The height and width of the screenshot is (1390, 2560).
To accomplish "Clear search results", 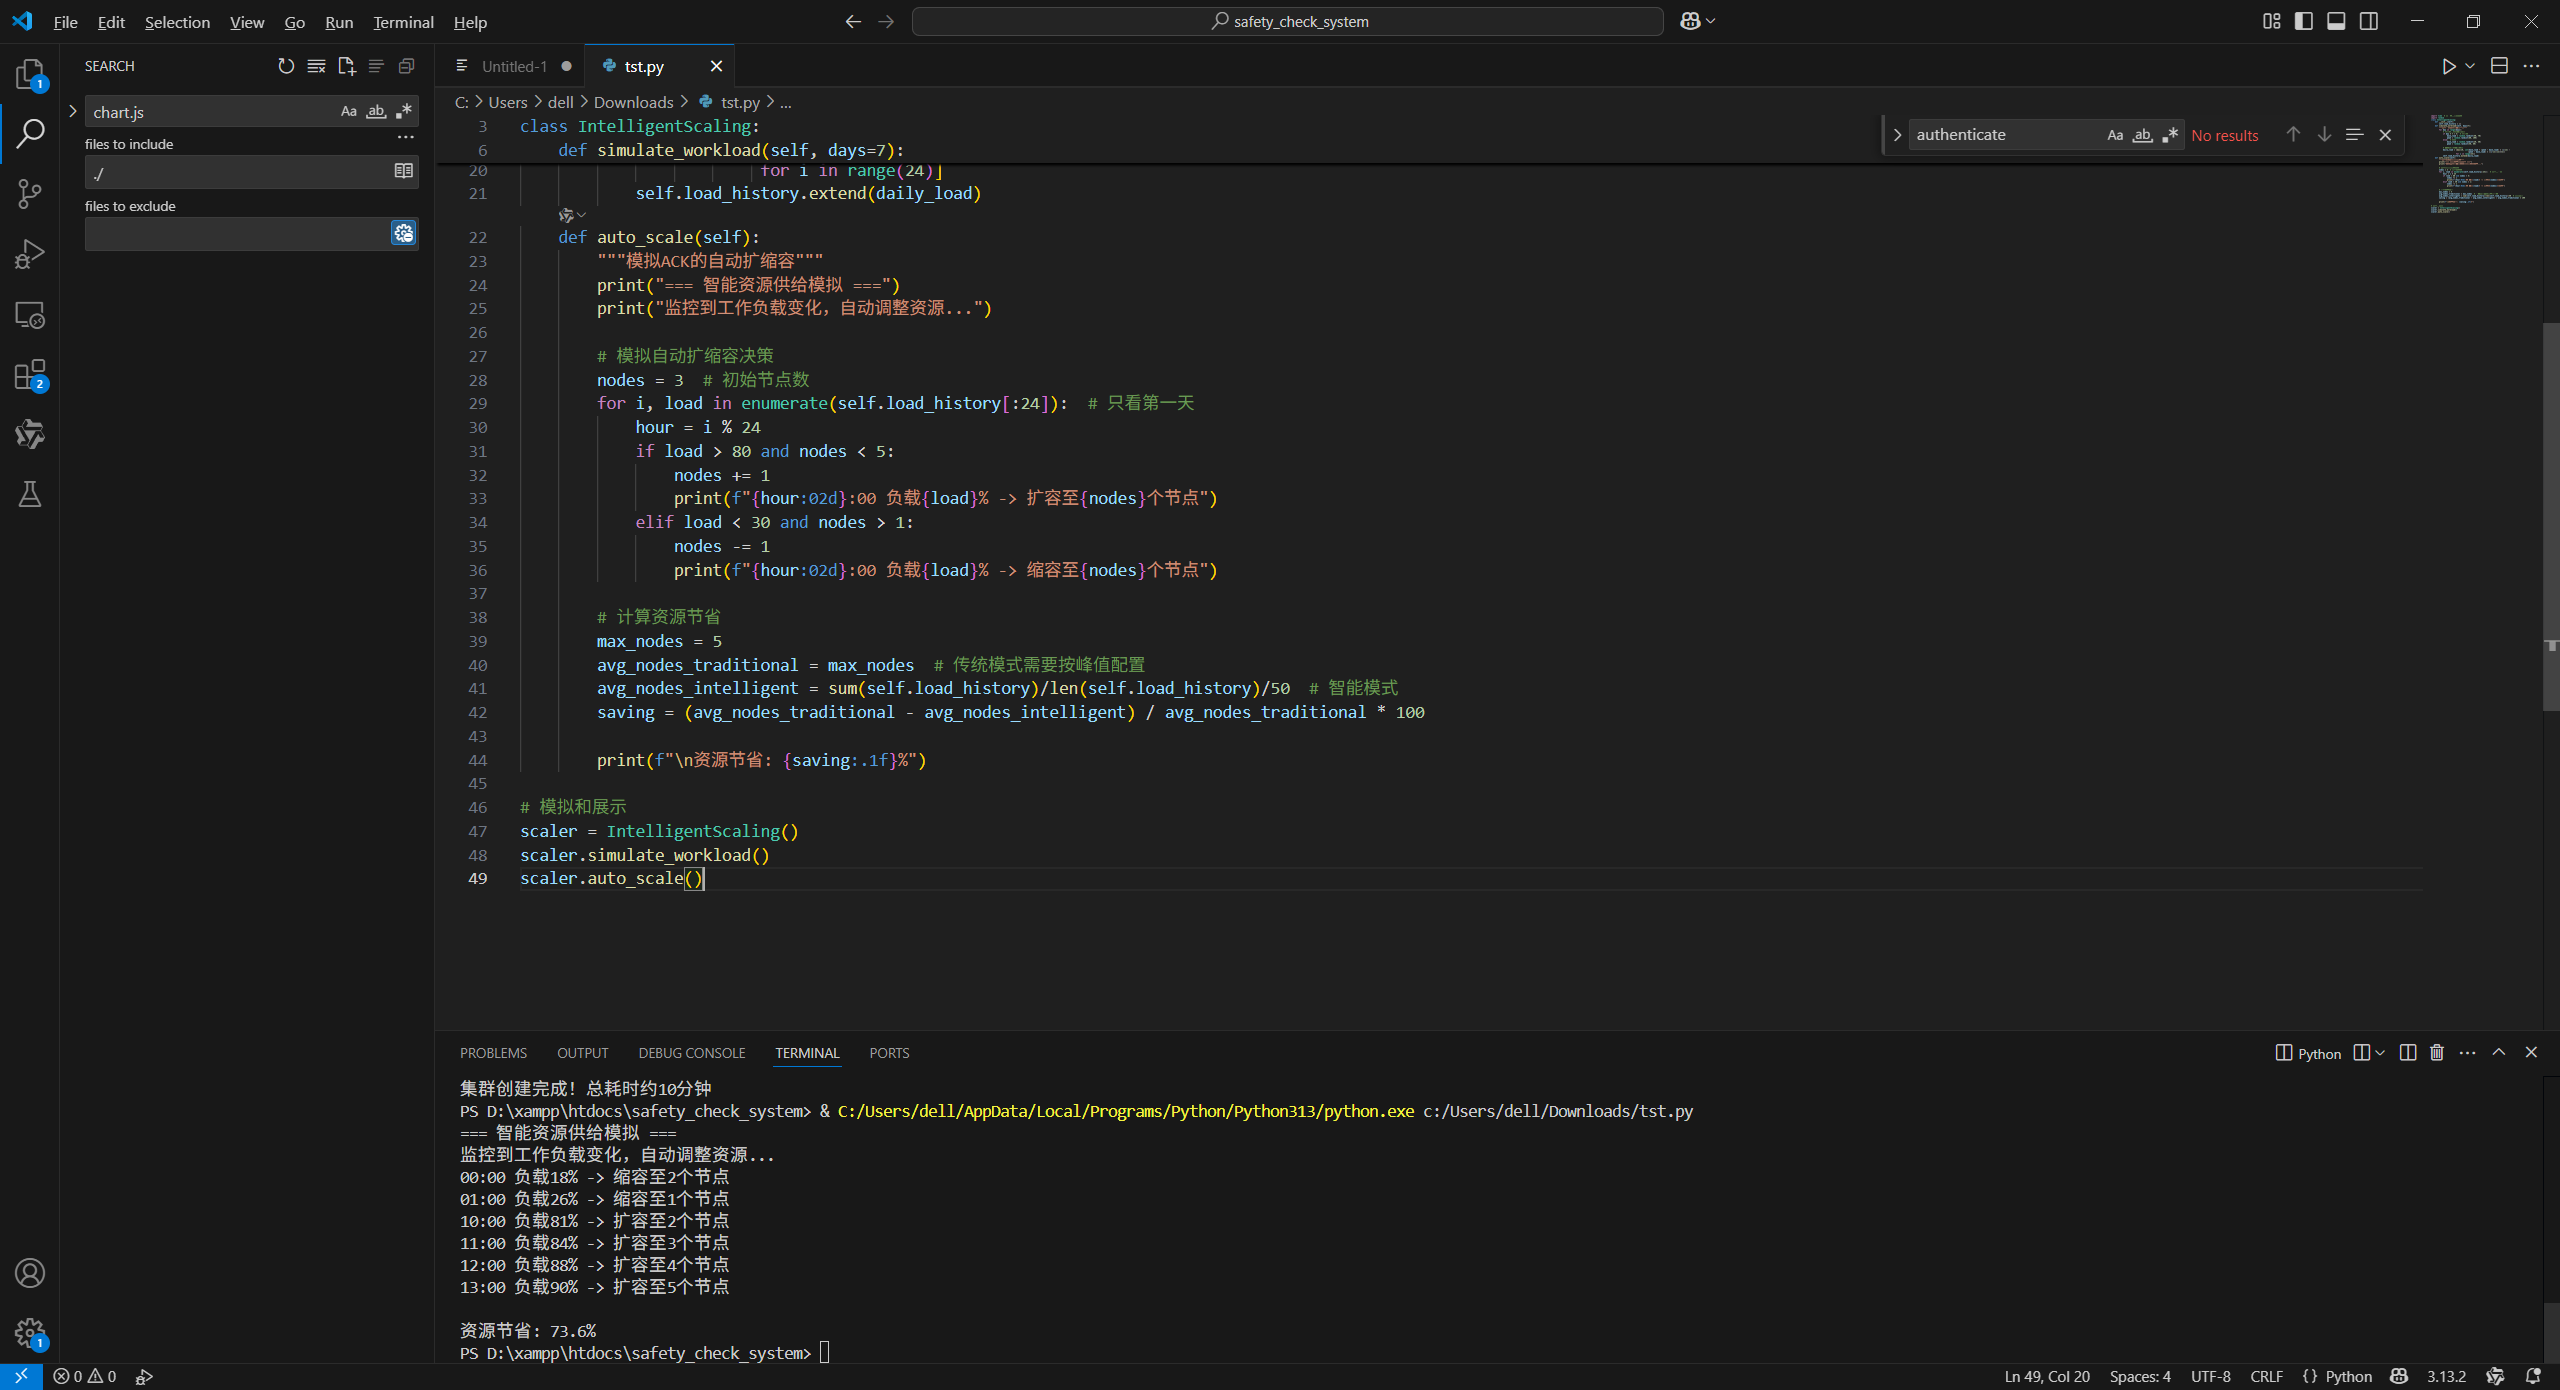I will click(x=316, y=66).
